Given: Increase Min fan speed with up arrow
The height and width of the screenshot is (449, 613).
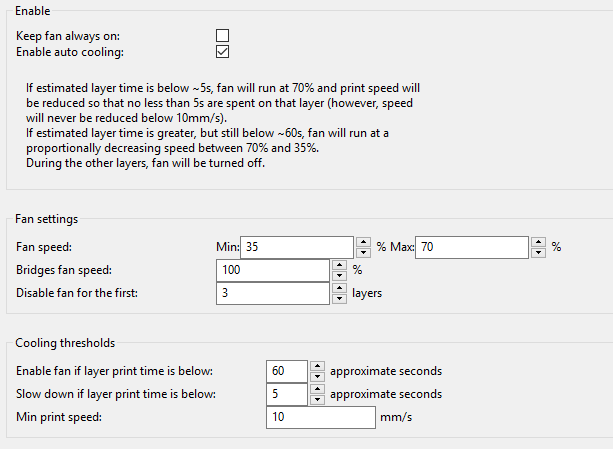Looking at the screenshot, I should pos(364,242).
